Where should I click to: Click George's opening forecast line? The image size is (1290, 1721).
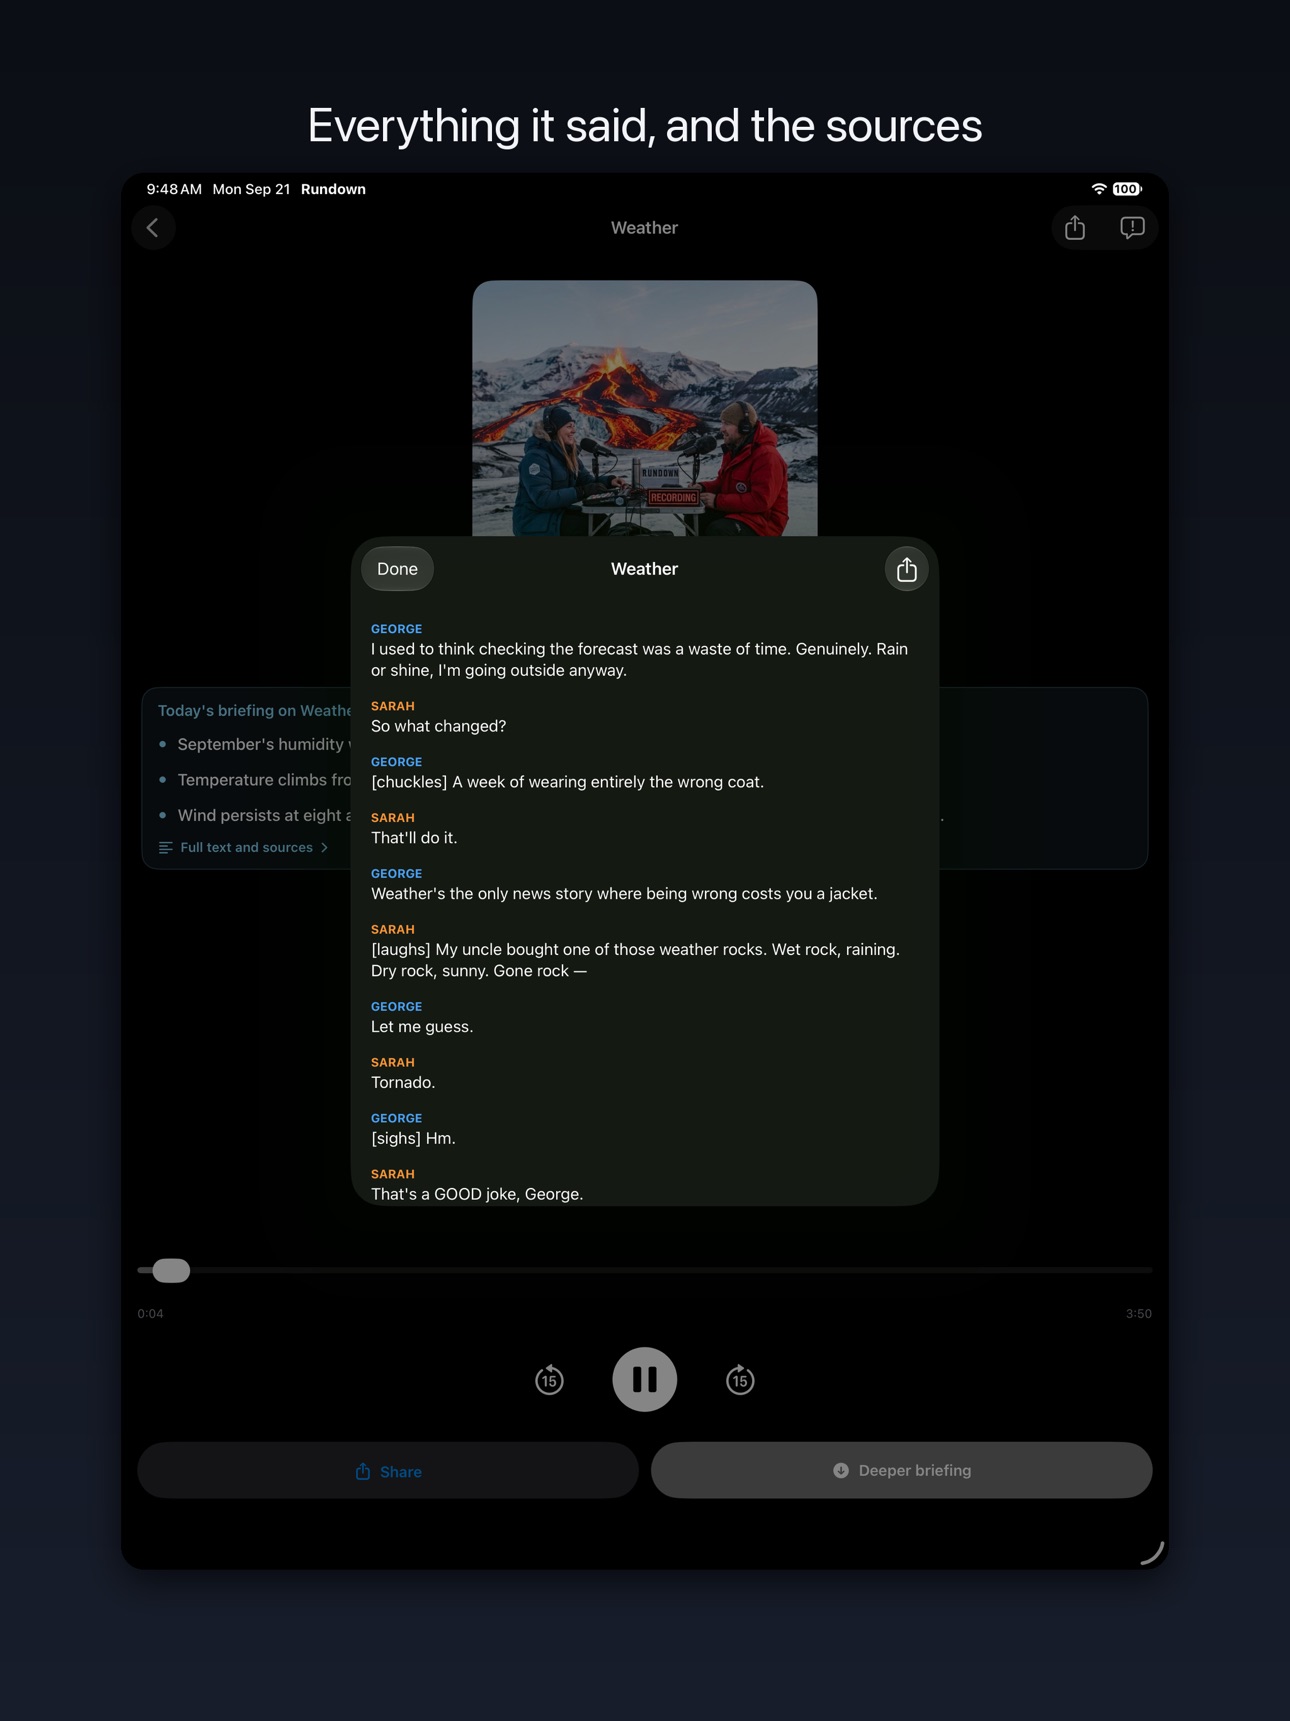pos(640,660)
